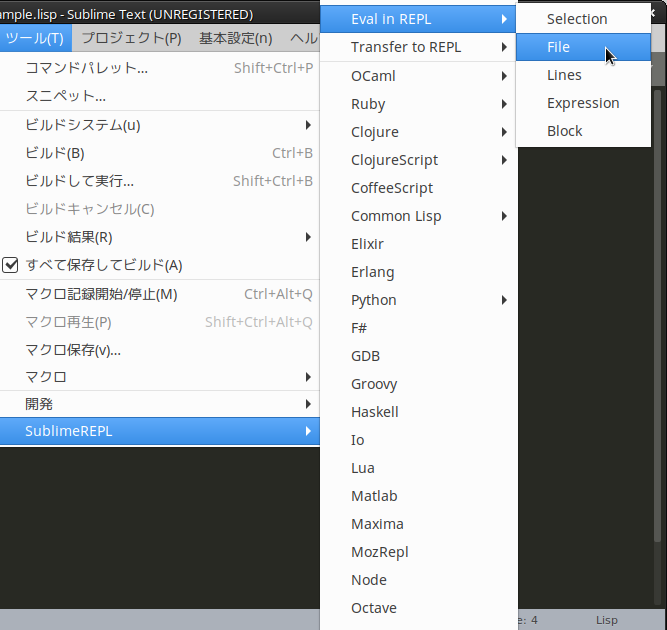Expand the Ruby REPL submenu

(x=419, y=104)
